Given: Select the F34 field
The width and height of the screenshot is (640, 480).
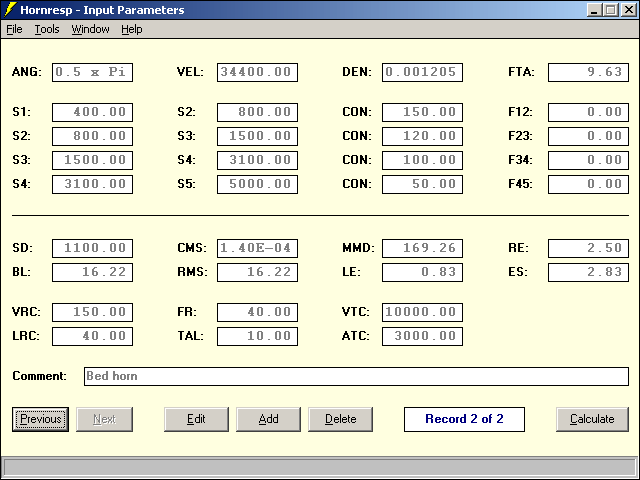Looking at the screenshot, I should (588, 160).
